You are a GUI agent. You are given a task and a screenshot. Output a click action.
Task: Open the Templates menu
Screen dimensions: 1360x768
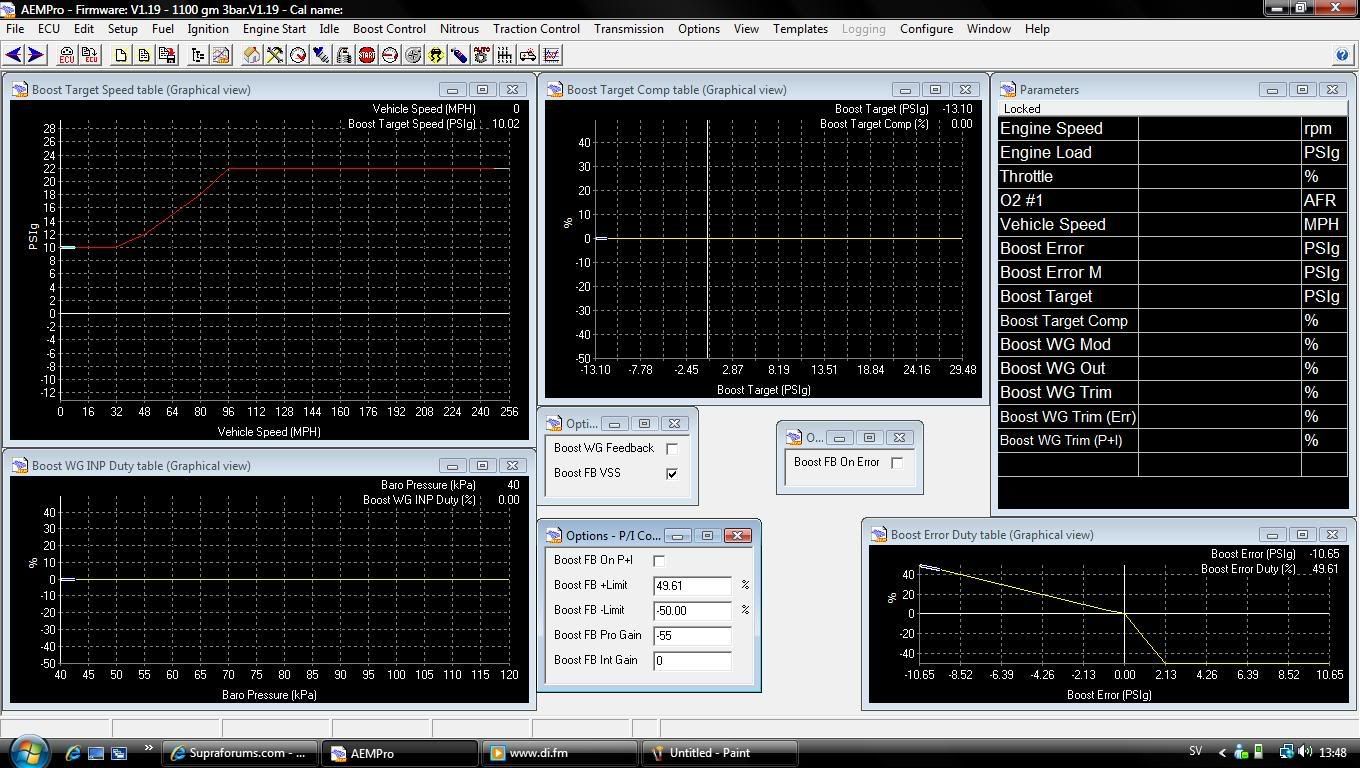800,29
